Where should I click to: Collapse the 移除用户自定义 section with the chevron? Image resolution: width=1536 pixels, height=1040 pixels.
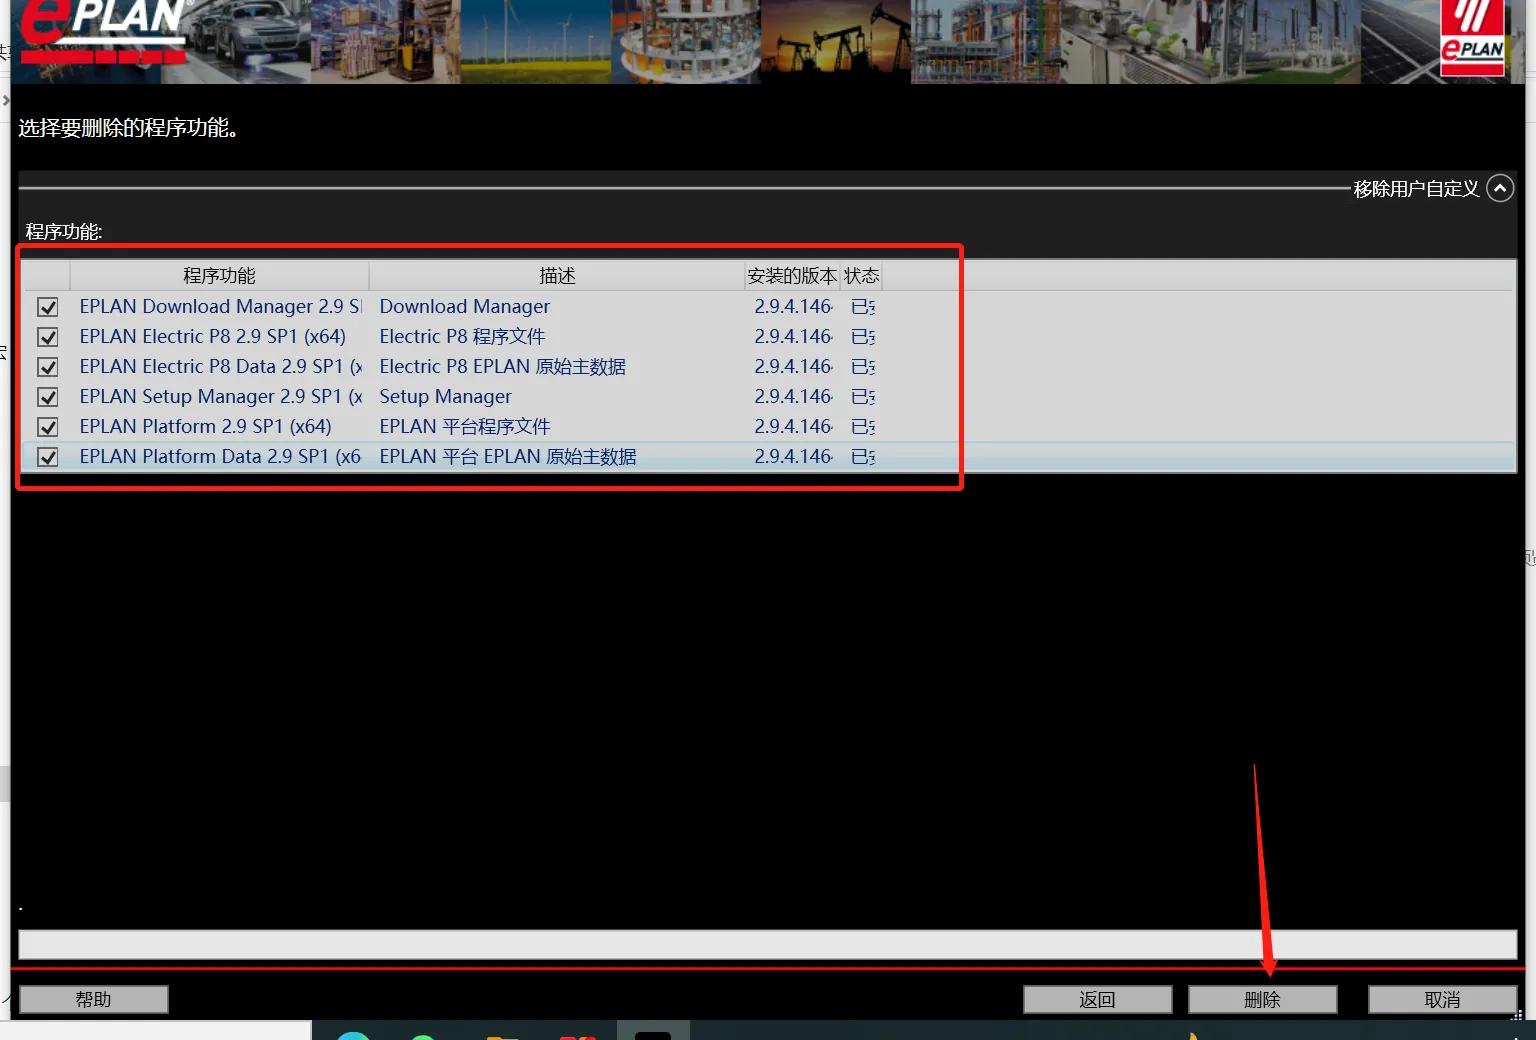[x=1500, y=188]
